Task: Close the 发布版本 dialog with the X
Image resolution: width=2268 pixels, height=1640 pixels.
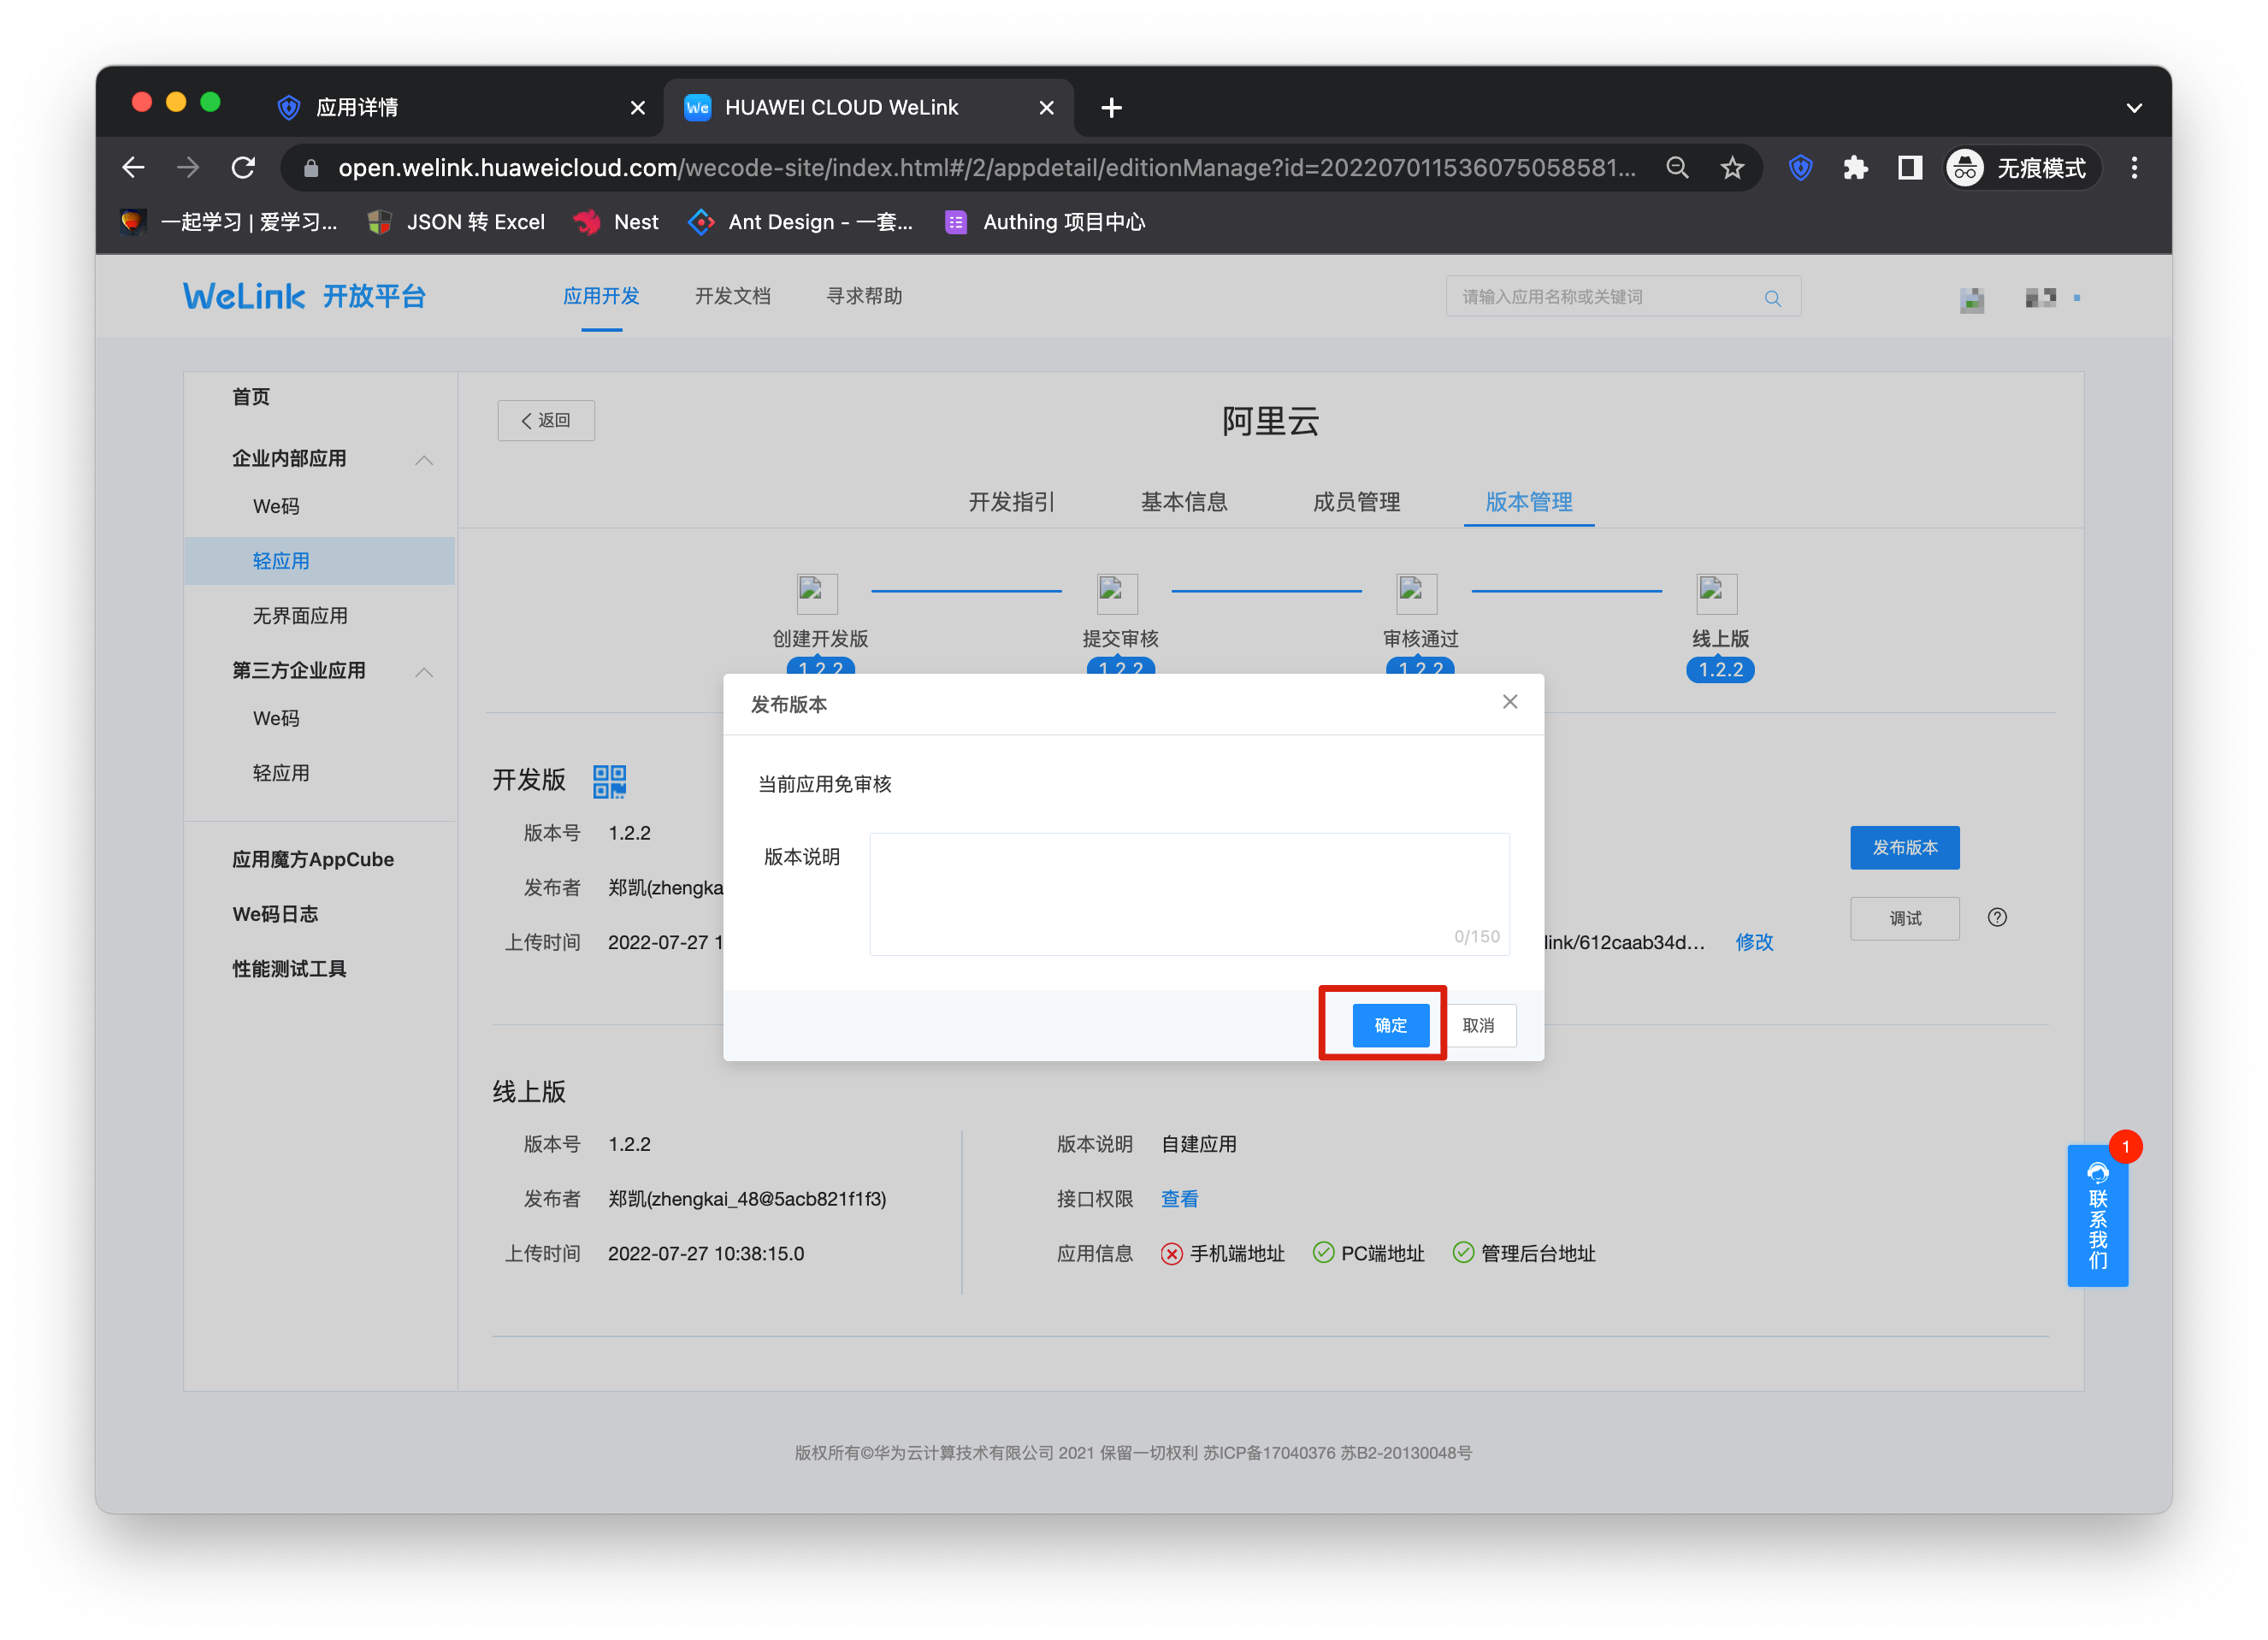Action: [x=1509, y=702]
